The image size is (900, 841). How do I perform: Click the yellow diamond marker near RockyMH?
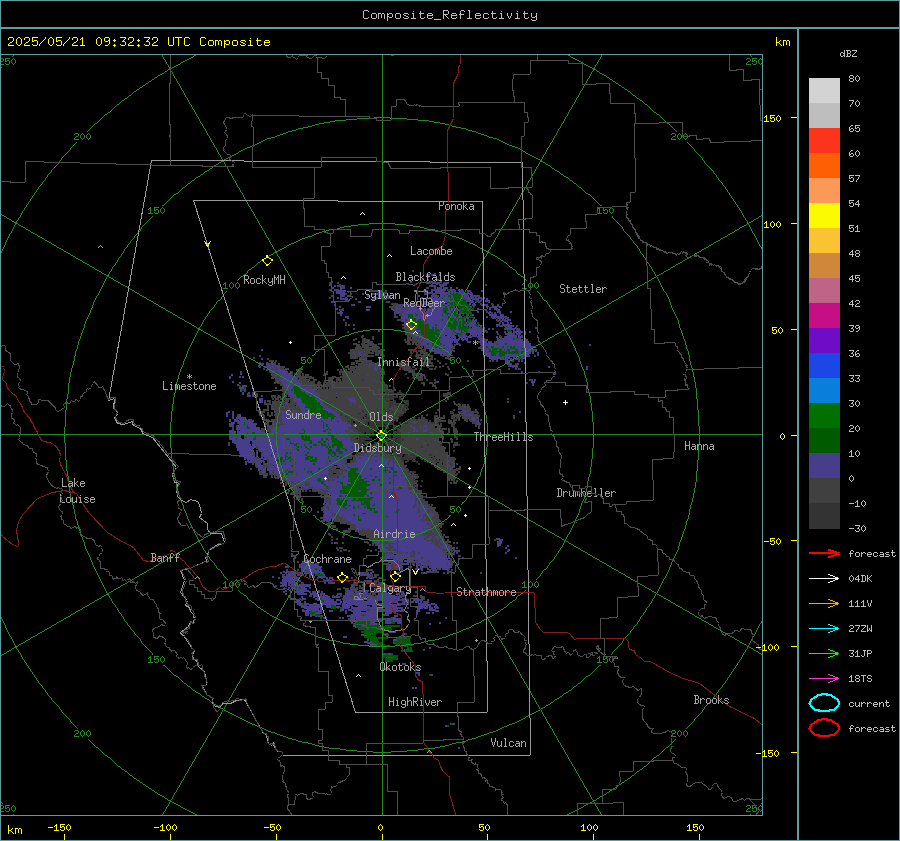coord(267,261)
